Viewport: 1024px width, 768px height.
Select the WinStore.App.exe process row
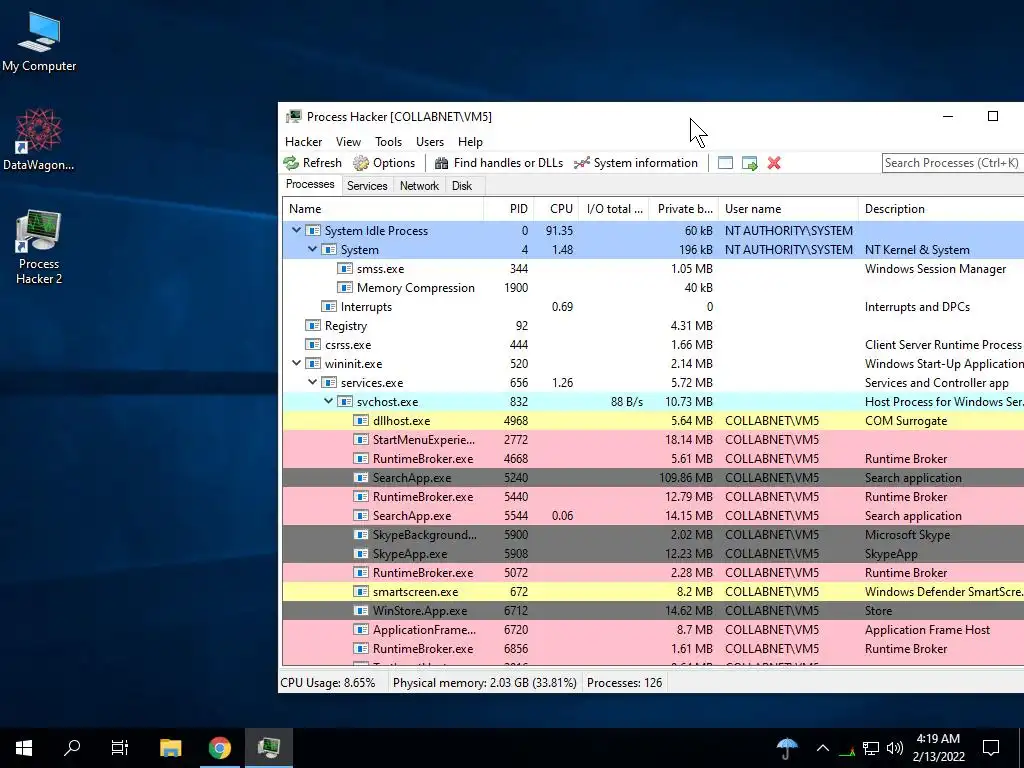pos(653,611)
